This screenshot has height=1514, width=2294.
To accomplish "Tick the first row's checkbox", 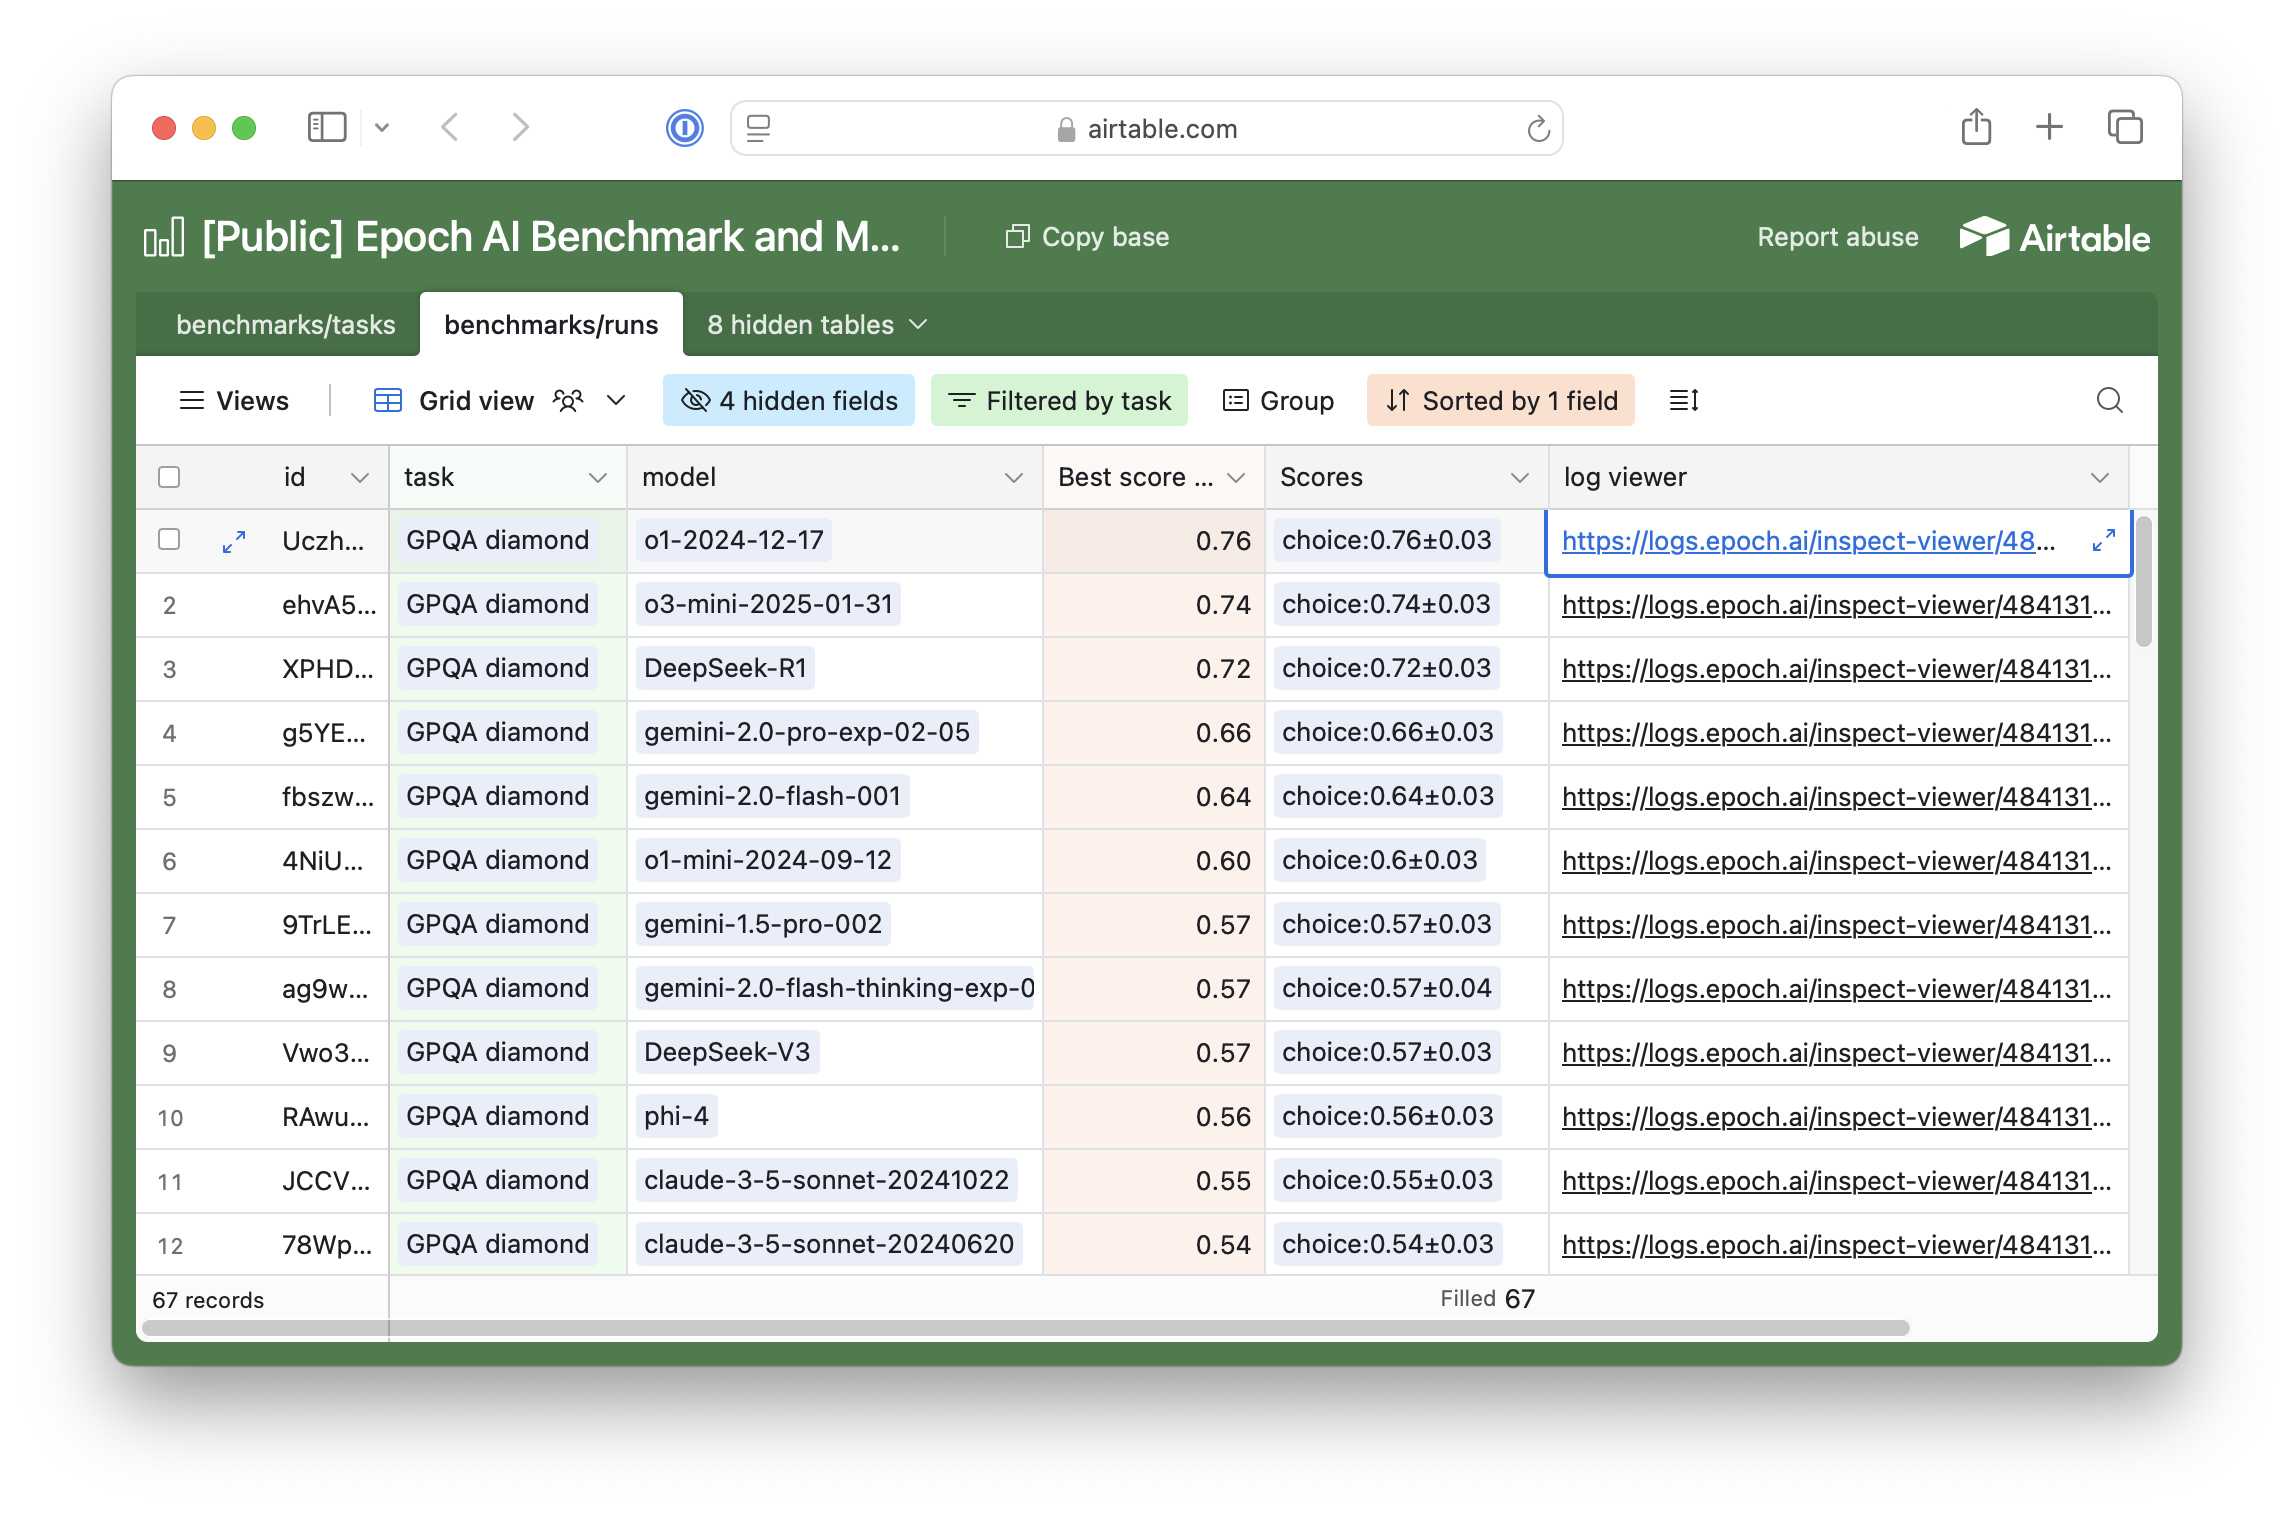I will (169, 540).
